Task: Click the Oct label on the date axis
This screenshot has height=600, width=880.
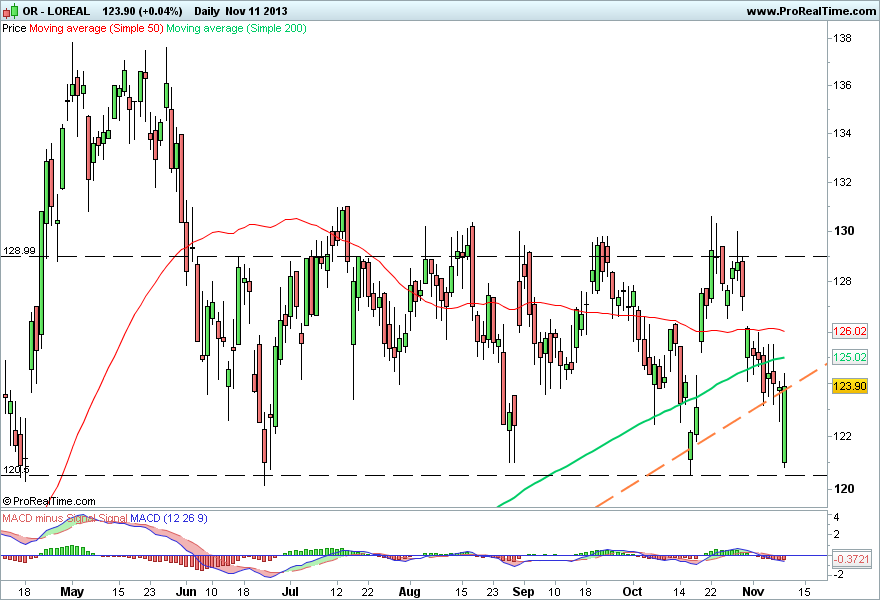Action: 632,592
